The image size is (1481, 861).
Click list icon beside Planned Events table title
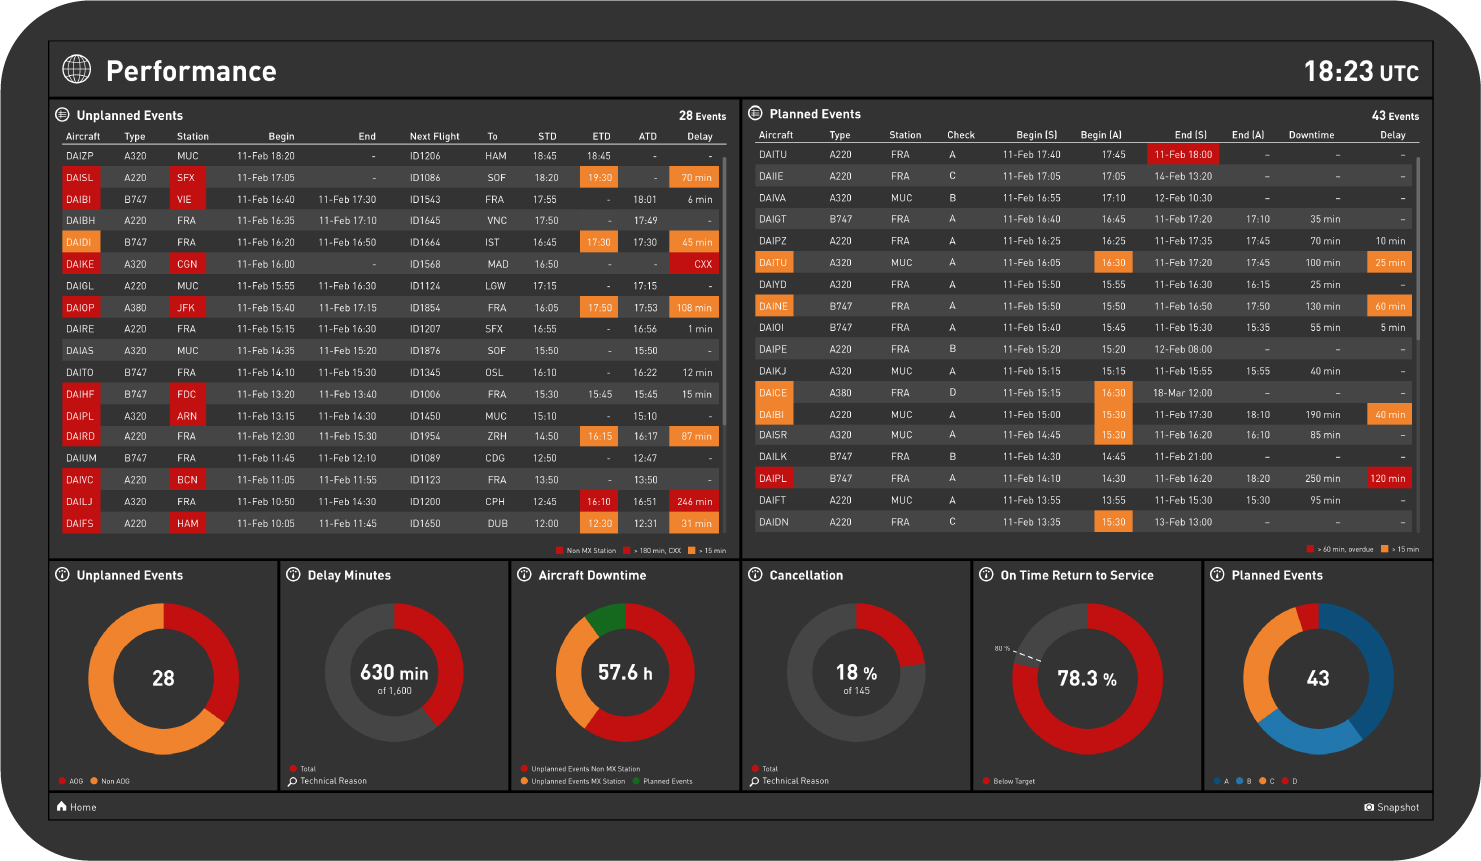[755, 114]
